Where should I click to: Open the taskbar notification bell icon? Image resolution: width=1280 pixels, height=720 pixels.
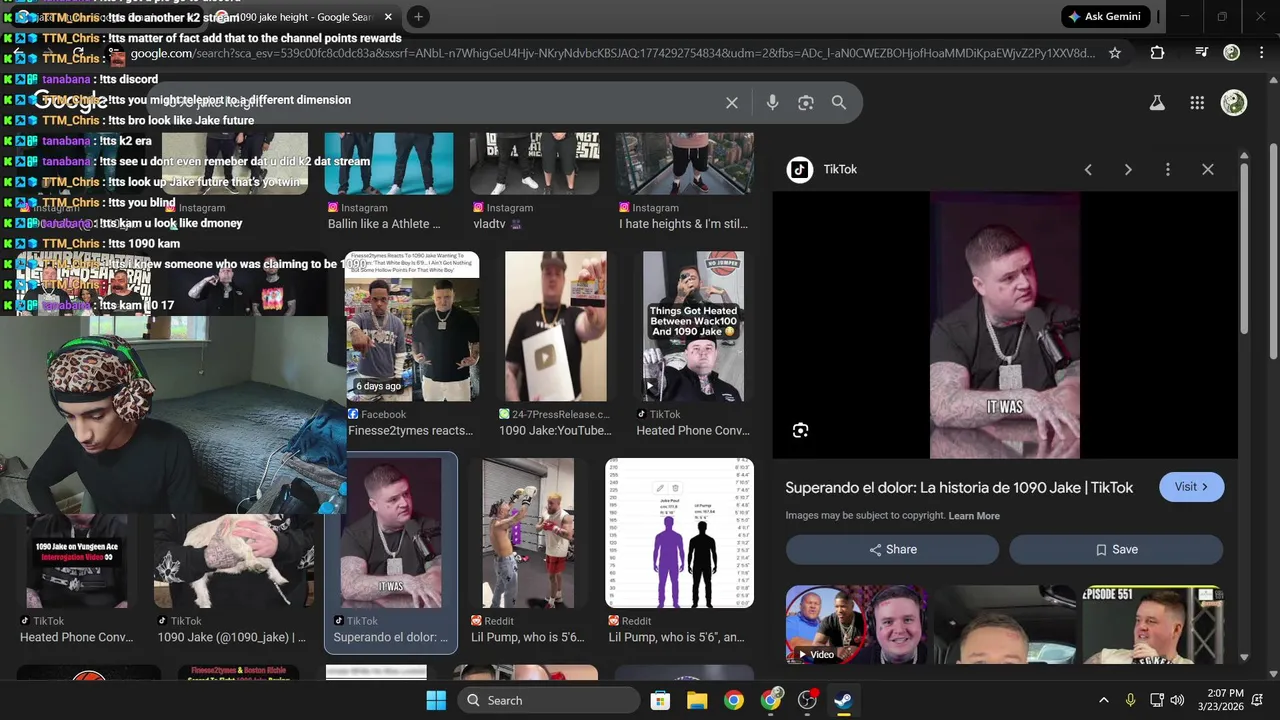tap(1258, 700)
